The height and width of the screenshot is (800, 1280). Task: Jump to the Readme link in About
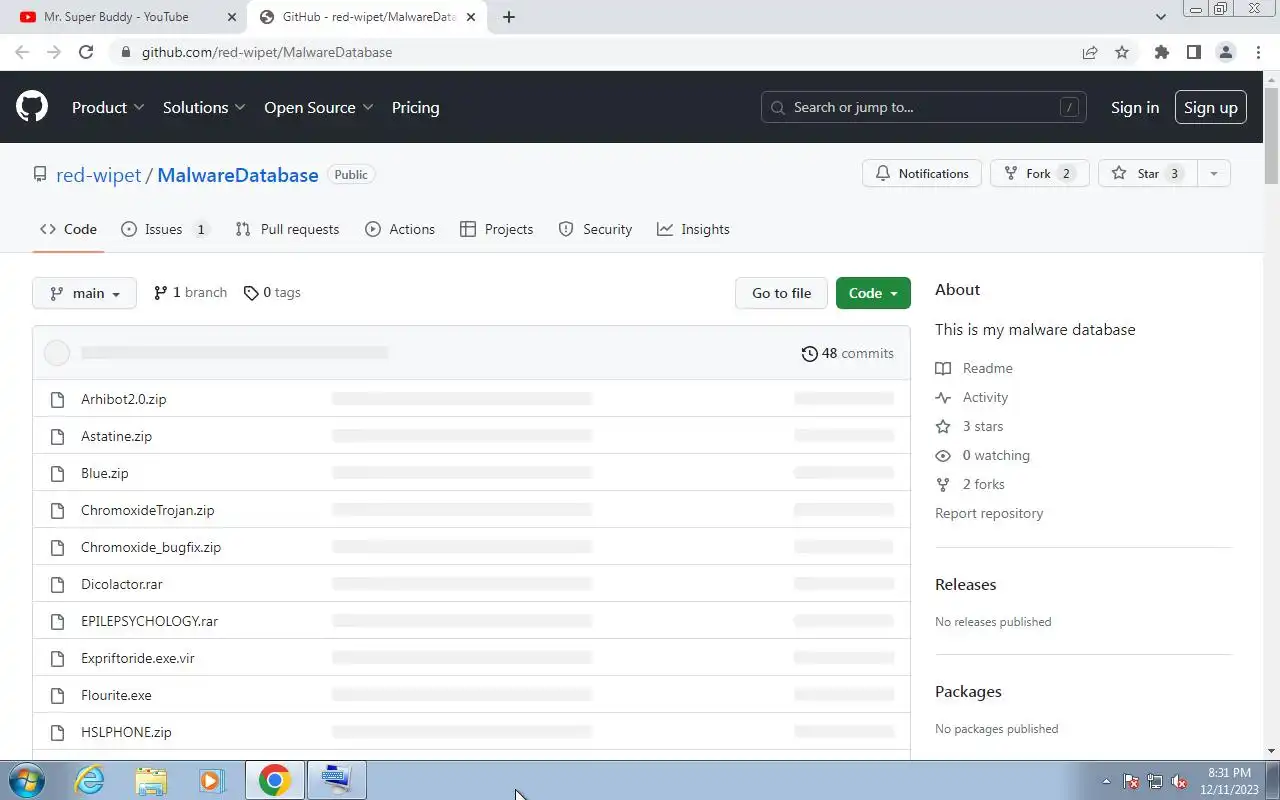(x=974, y=368)
